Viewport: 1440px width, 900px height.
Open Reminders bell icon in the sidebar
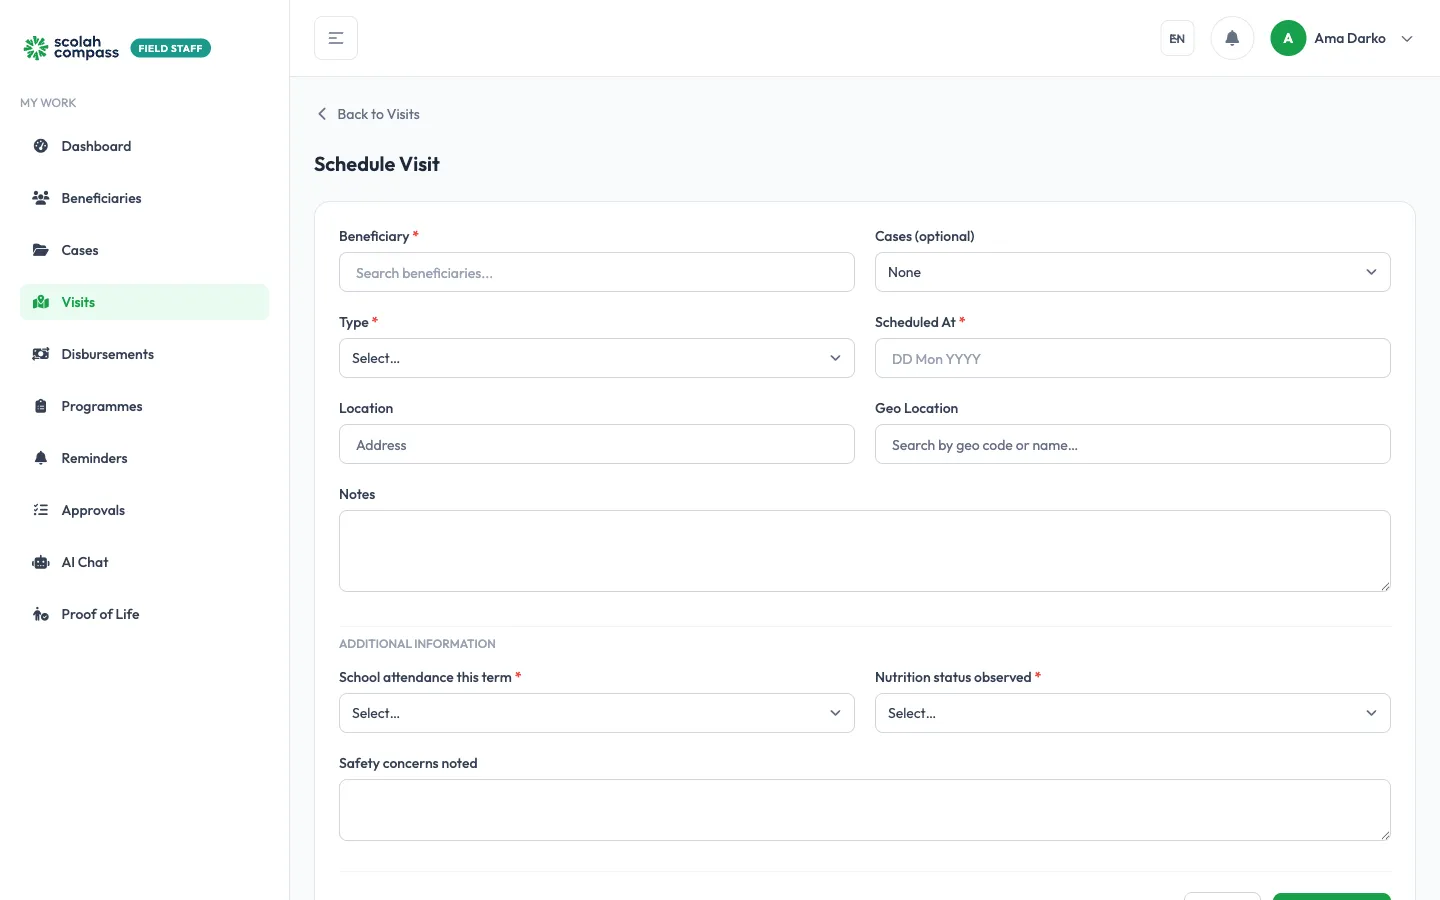click(x=41, y=458)
